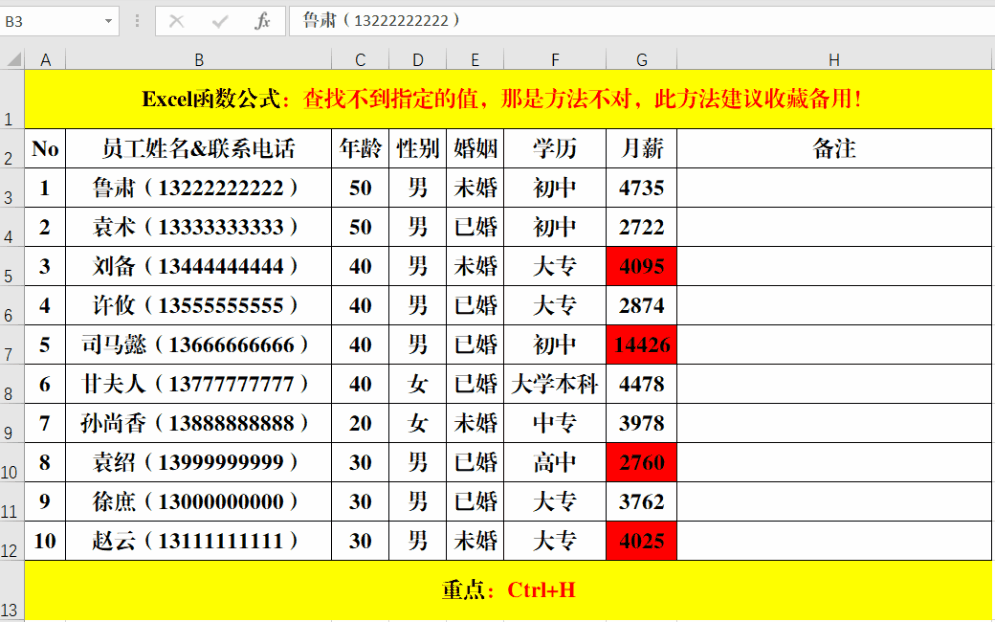Select cell 司马懿（13666666666）
This screenshot has height=622, width=995.
(199, 345)
